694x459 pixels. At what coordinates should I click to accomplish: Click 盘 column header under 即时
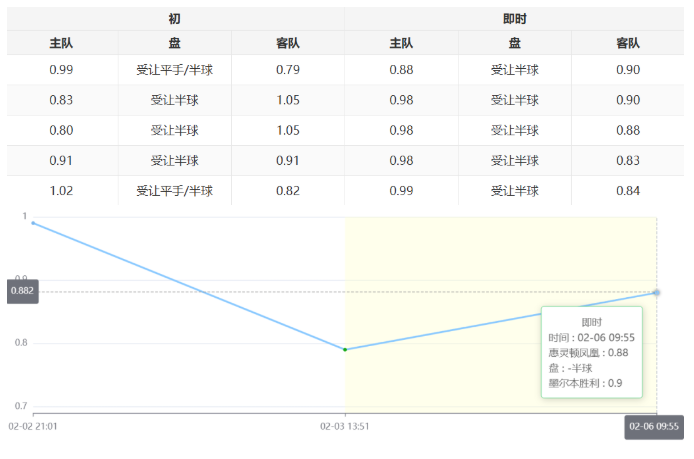click(514, 43)
